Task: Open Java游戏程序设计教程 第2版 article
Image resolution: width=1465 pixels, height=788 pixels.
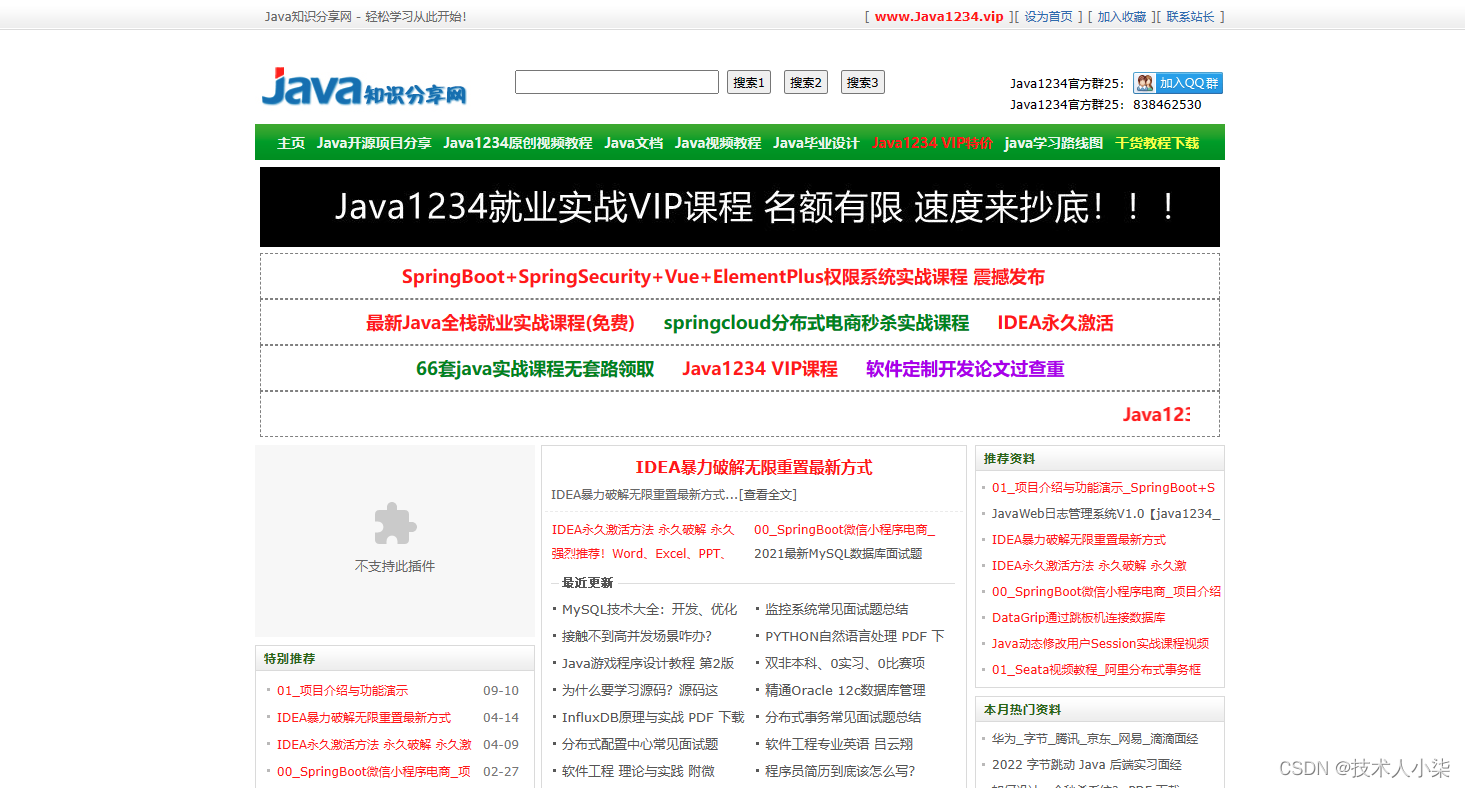Action: pyautogui.click(x=648, y=663)
